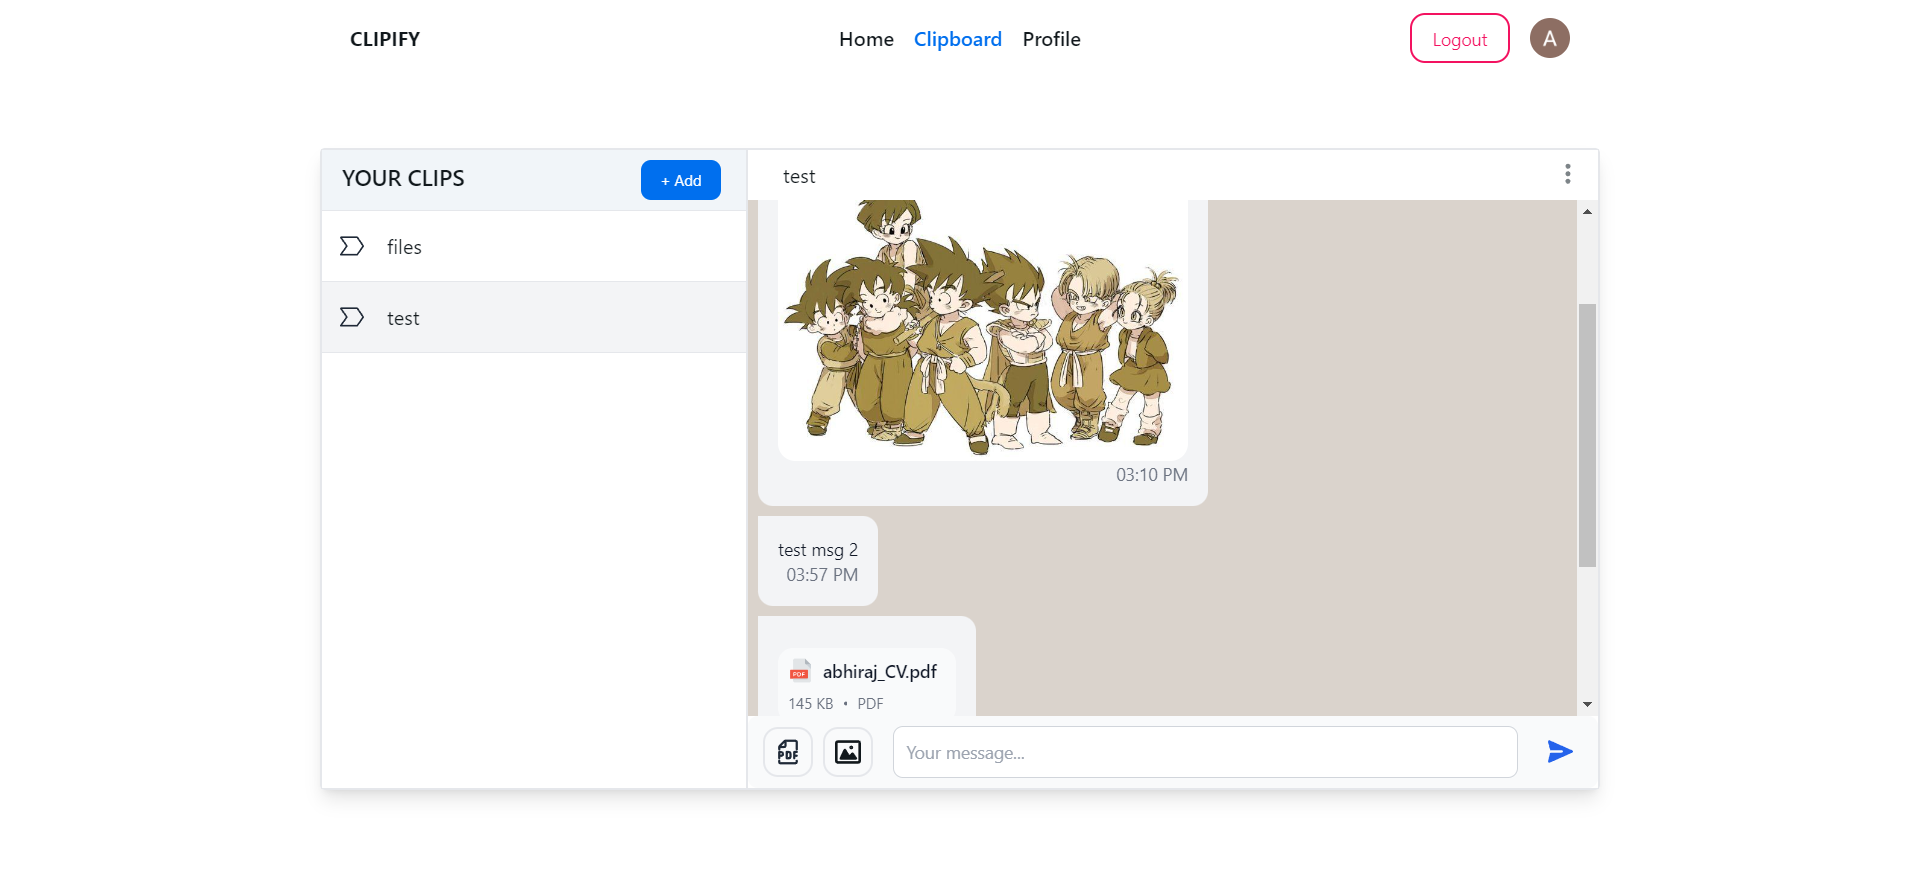This screenshot has height=869, width=1920.
Task: Click the + Add clip button
Action: point(680,180)
